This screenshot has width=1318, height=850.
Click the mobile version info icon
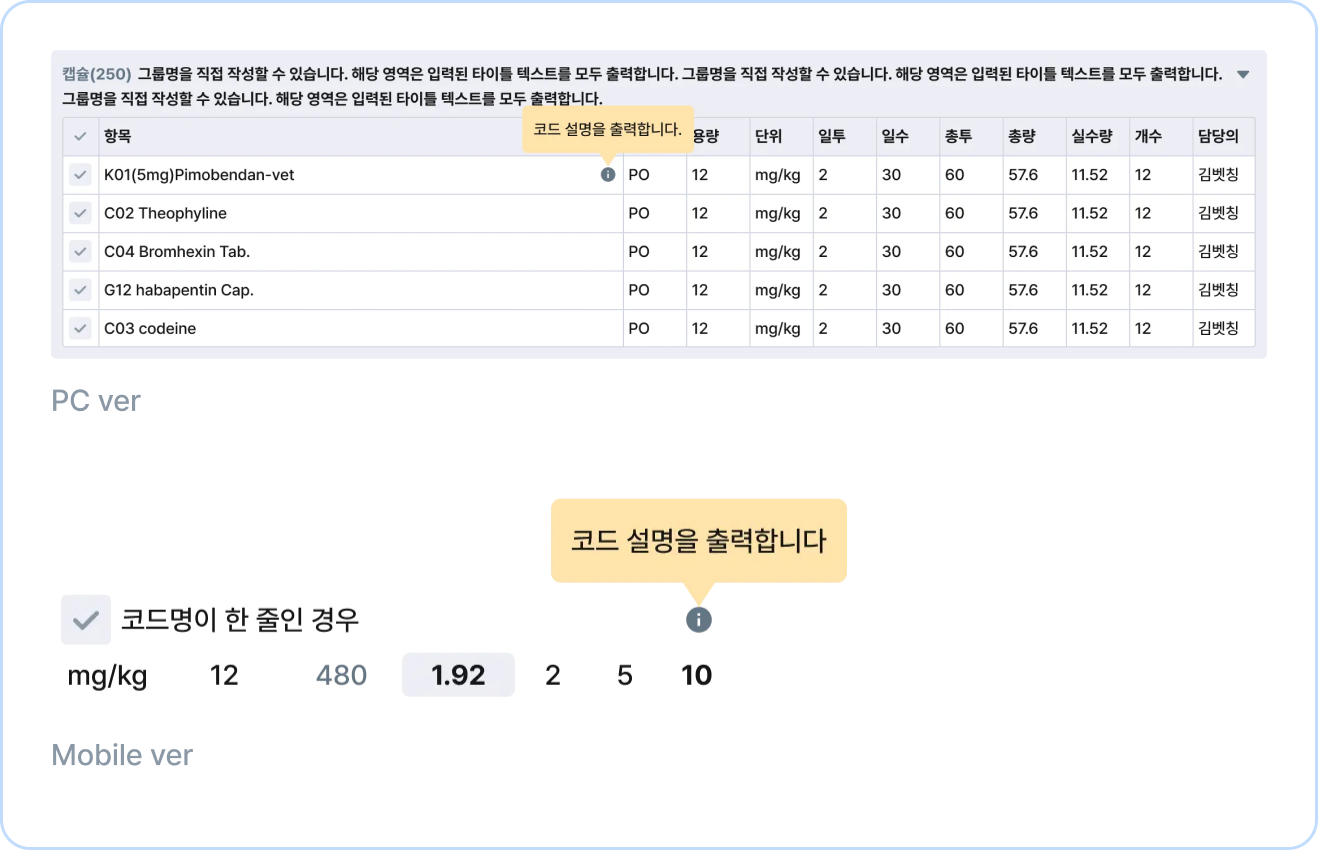tap(699, 620)
